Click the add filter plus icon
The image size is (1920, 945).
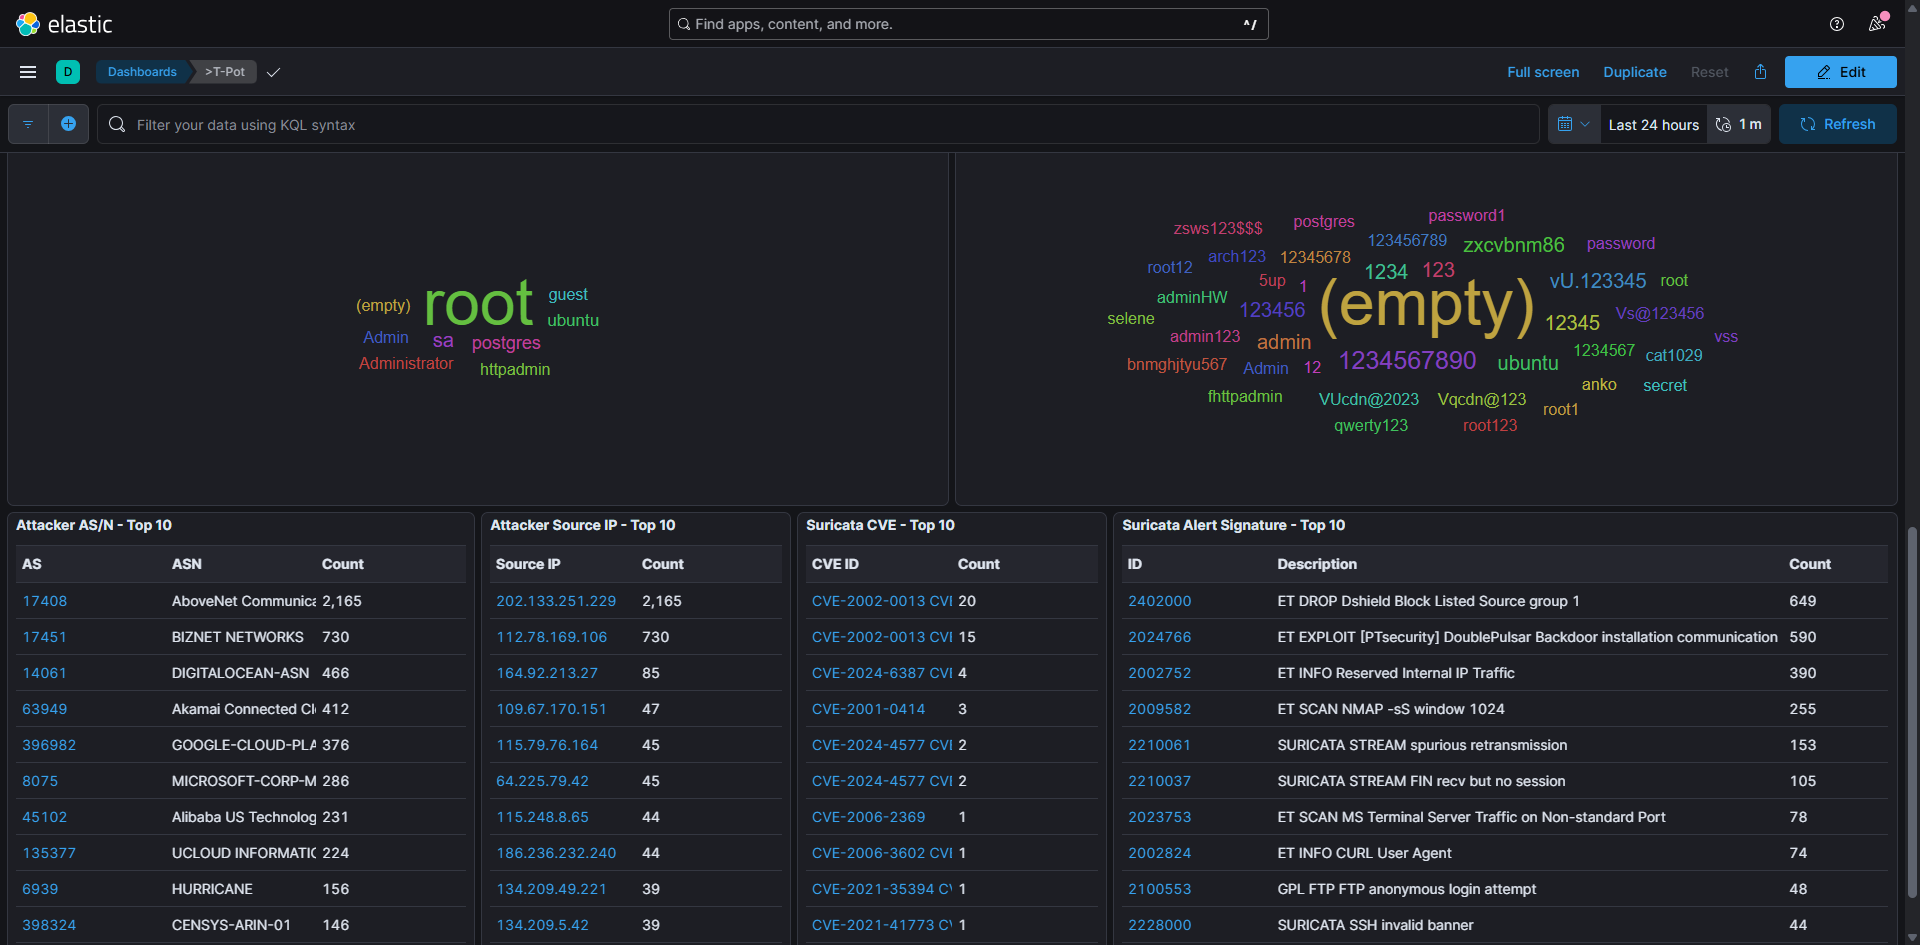(x=68, y=124)
